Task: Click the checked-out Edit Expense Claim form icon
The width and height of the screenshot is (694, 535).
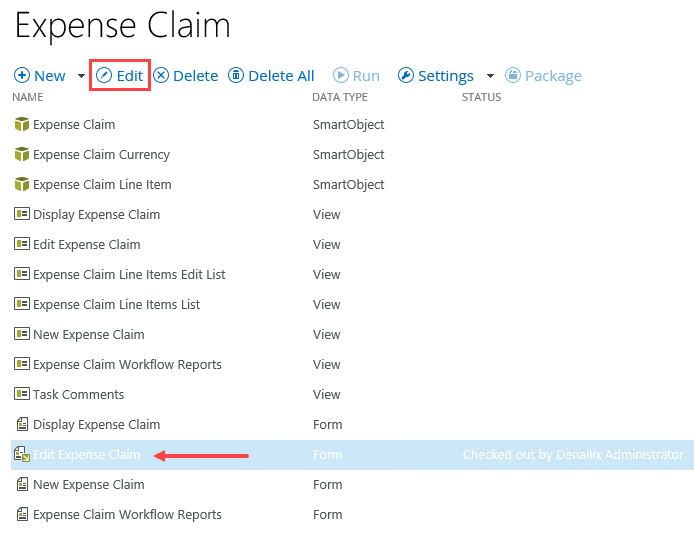Action: click(x=22, y=455)
